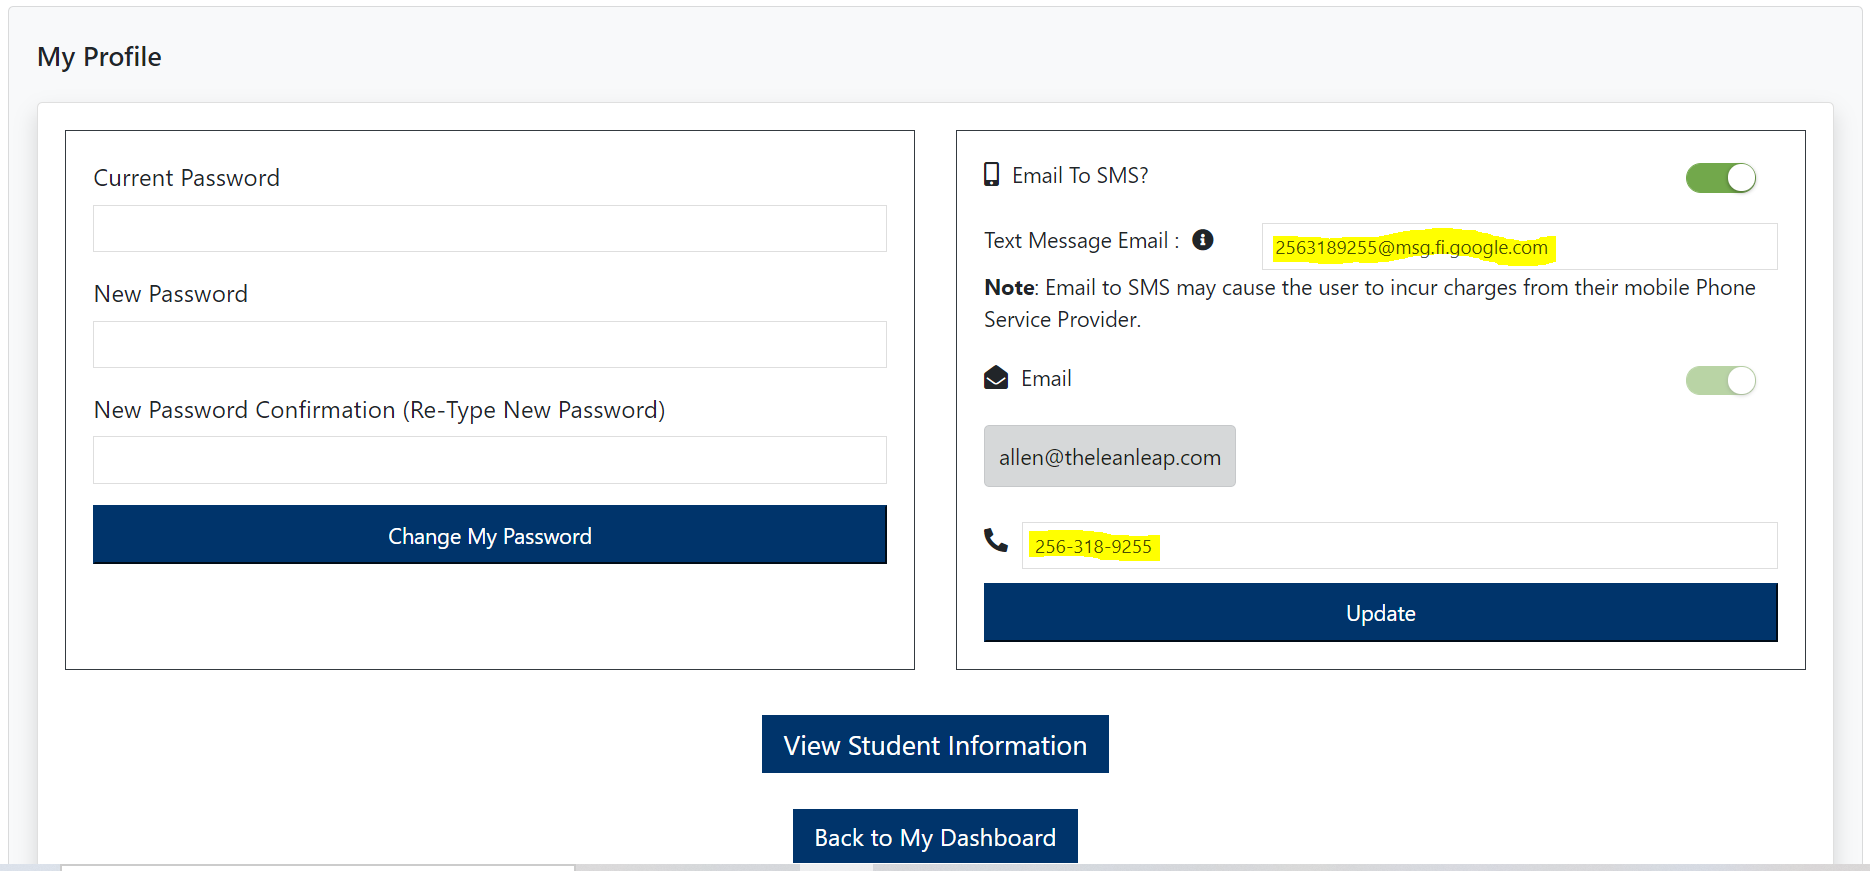Image resolution: width=1870 pixels, height=871 pixels.
Task: Click the Text Message Email label
Action: [1081, 241]
